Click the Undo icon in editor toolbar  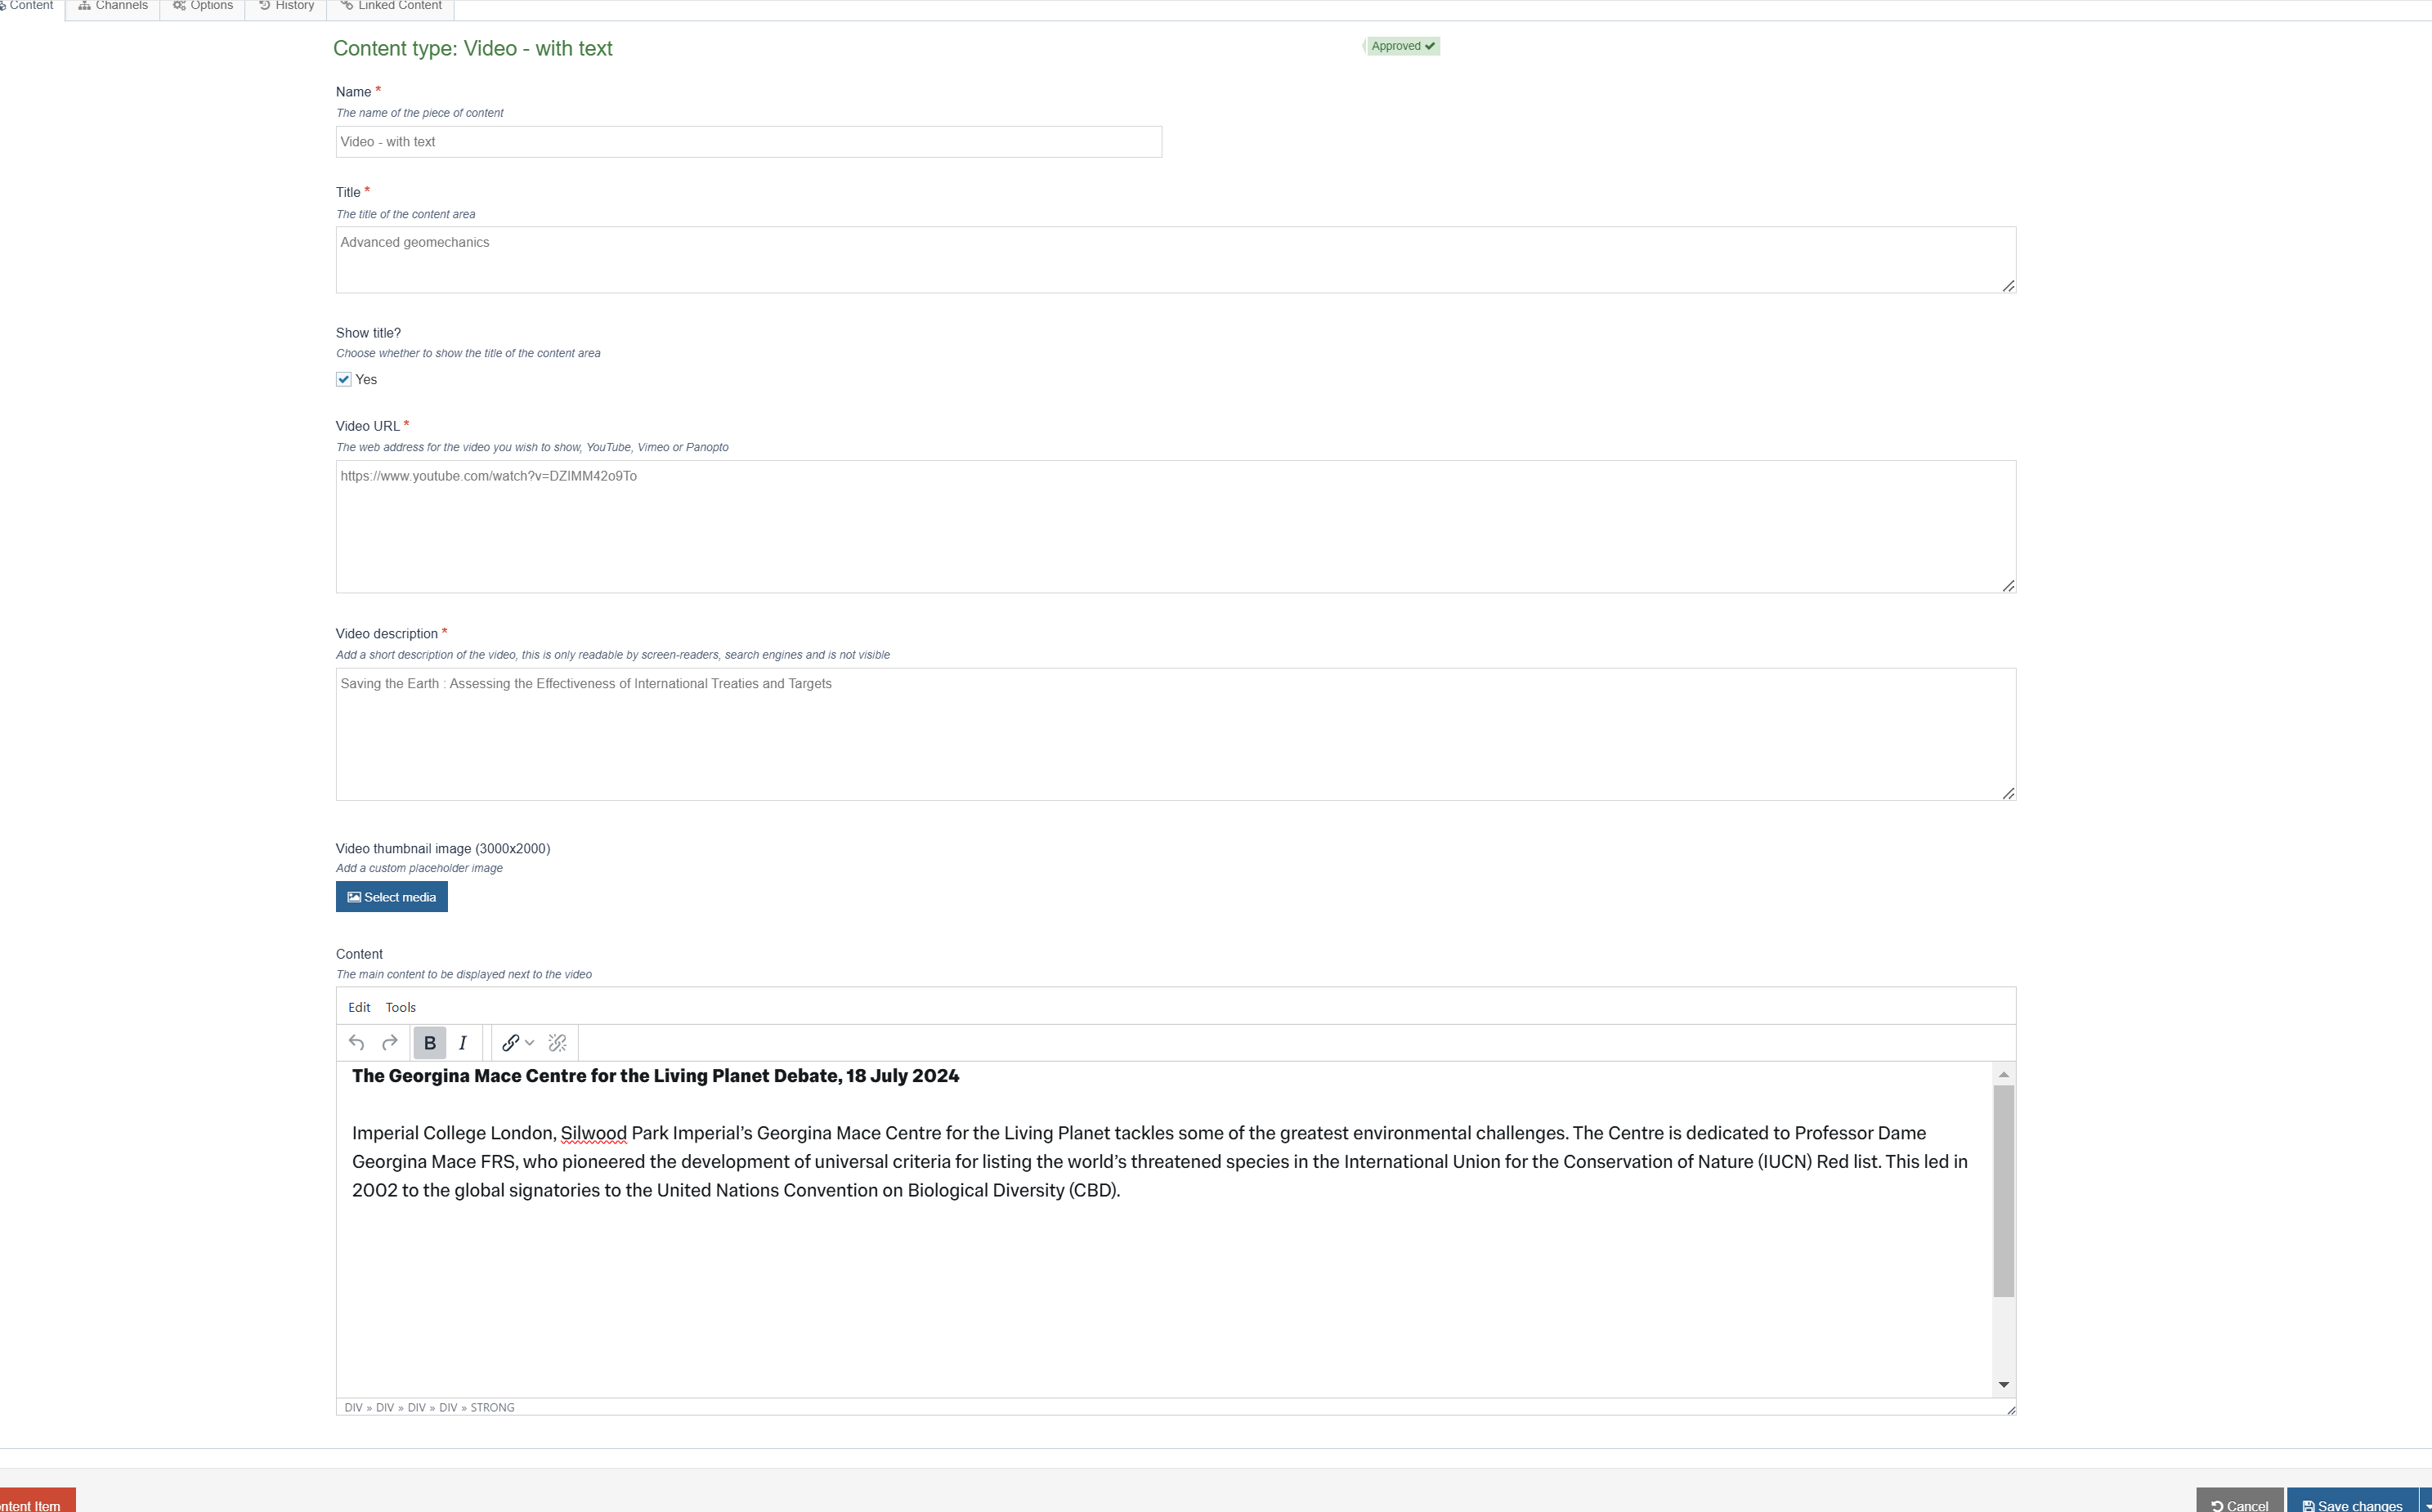tap(356, 1043)
